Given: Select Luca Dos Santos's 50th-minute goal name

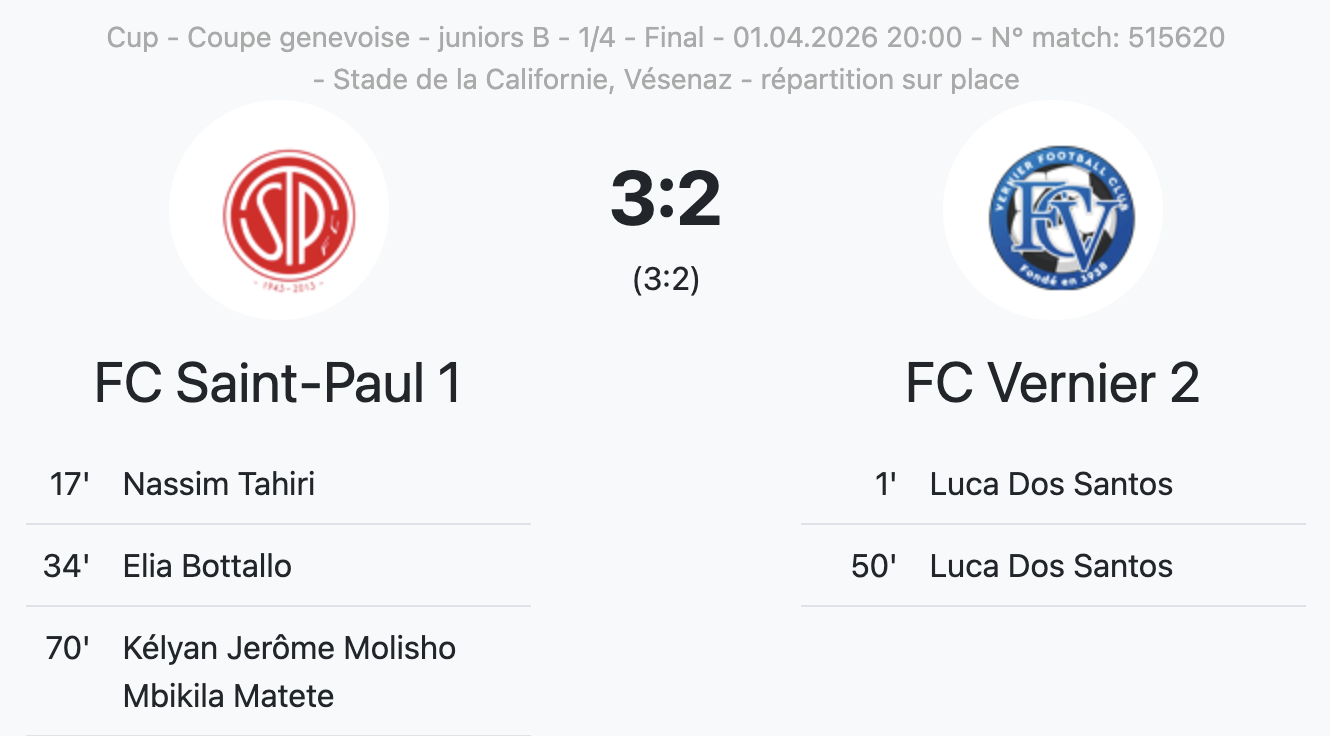Looking at the screenshot, I should 1051,566.
